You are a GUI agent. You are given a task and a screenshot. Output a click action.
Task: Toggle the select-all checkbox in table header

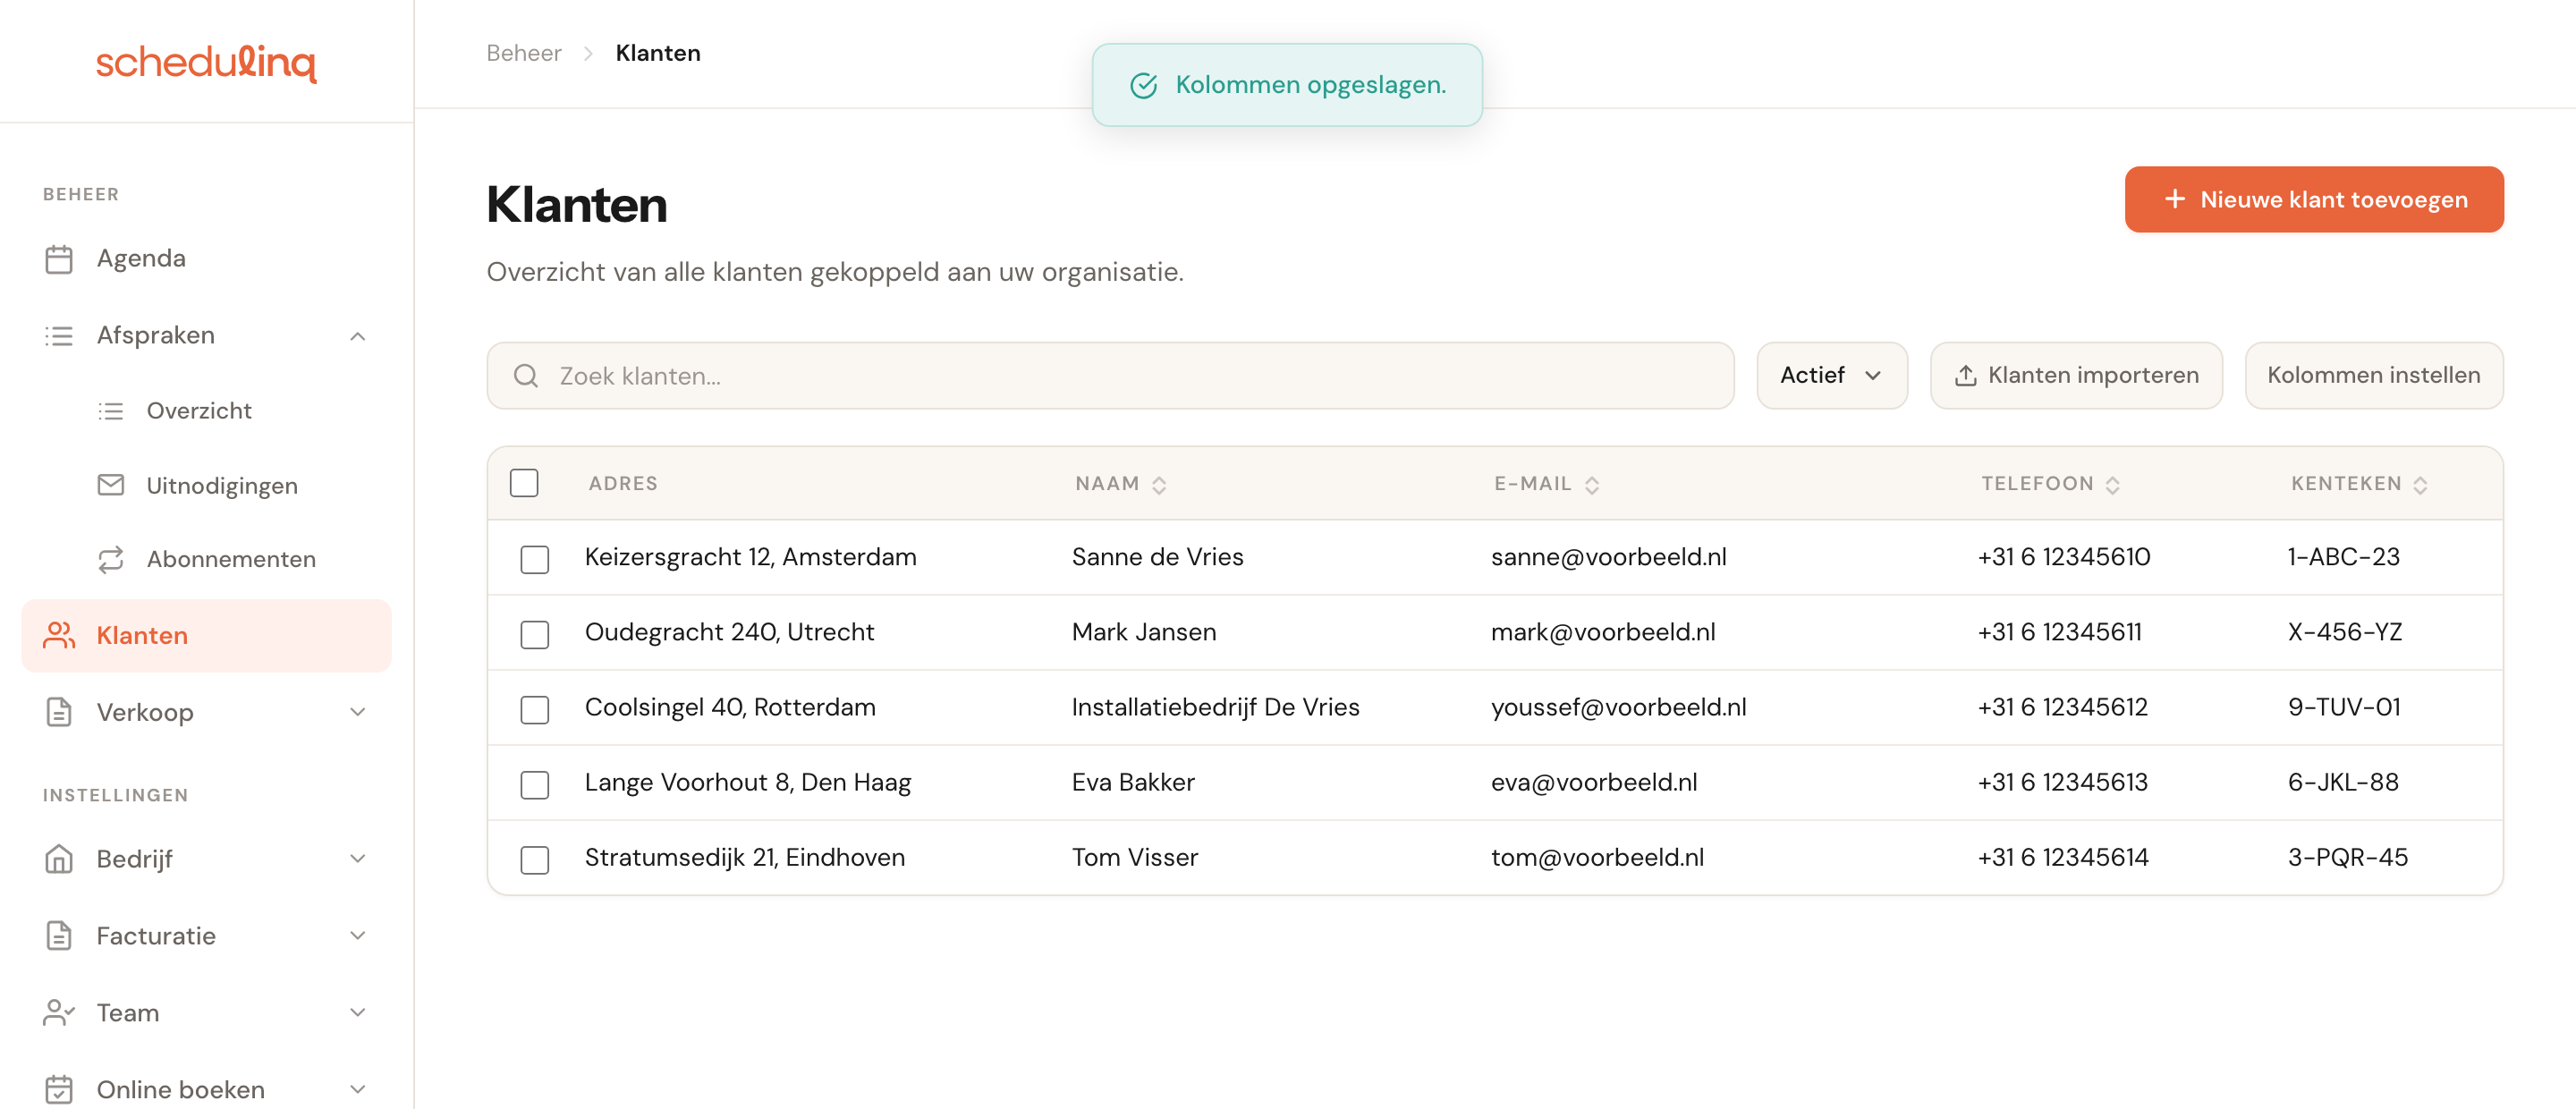(x=524, y=483)
